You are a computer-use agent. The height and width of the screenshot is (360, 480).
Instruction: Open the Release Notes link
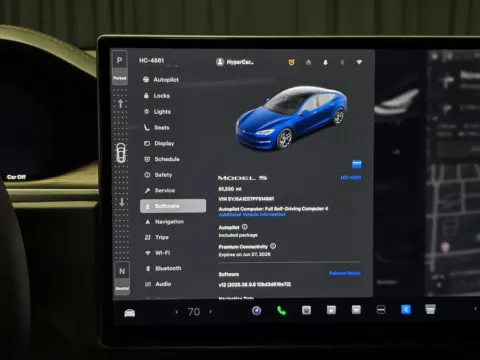345,273
